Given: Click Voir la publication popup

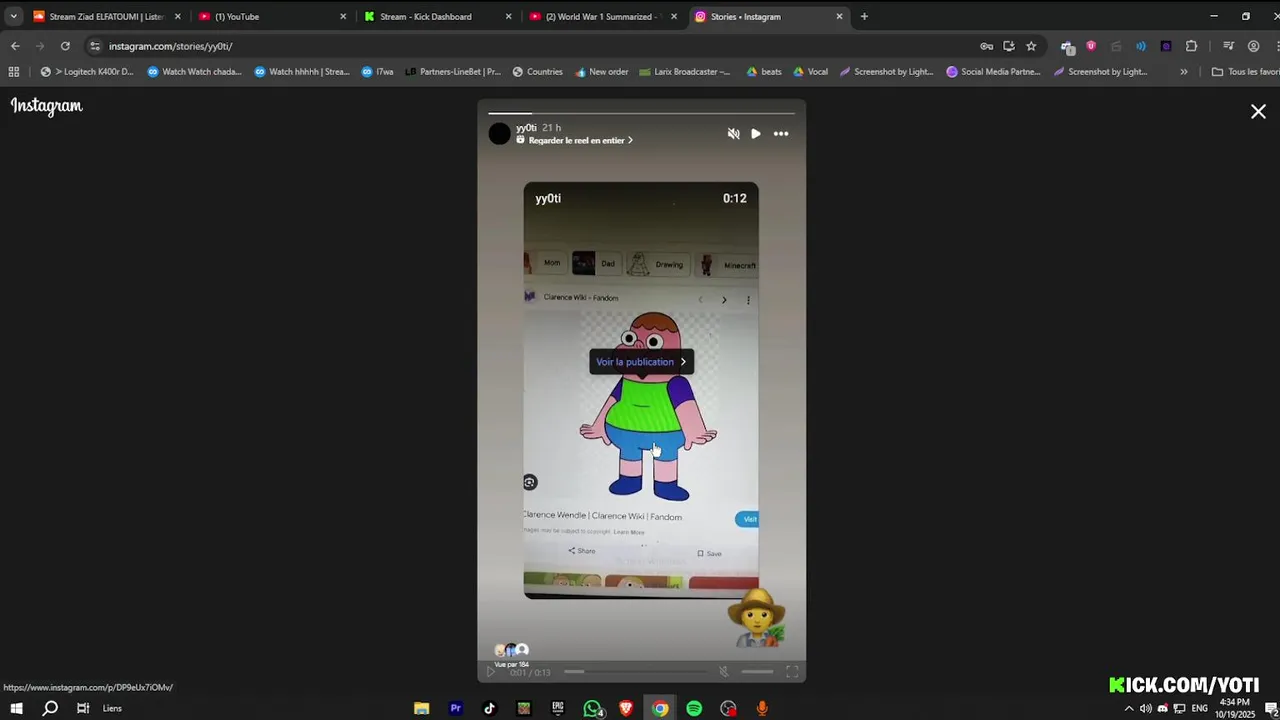Looking at the screenshot, I should (641, 362).
